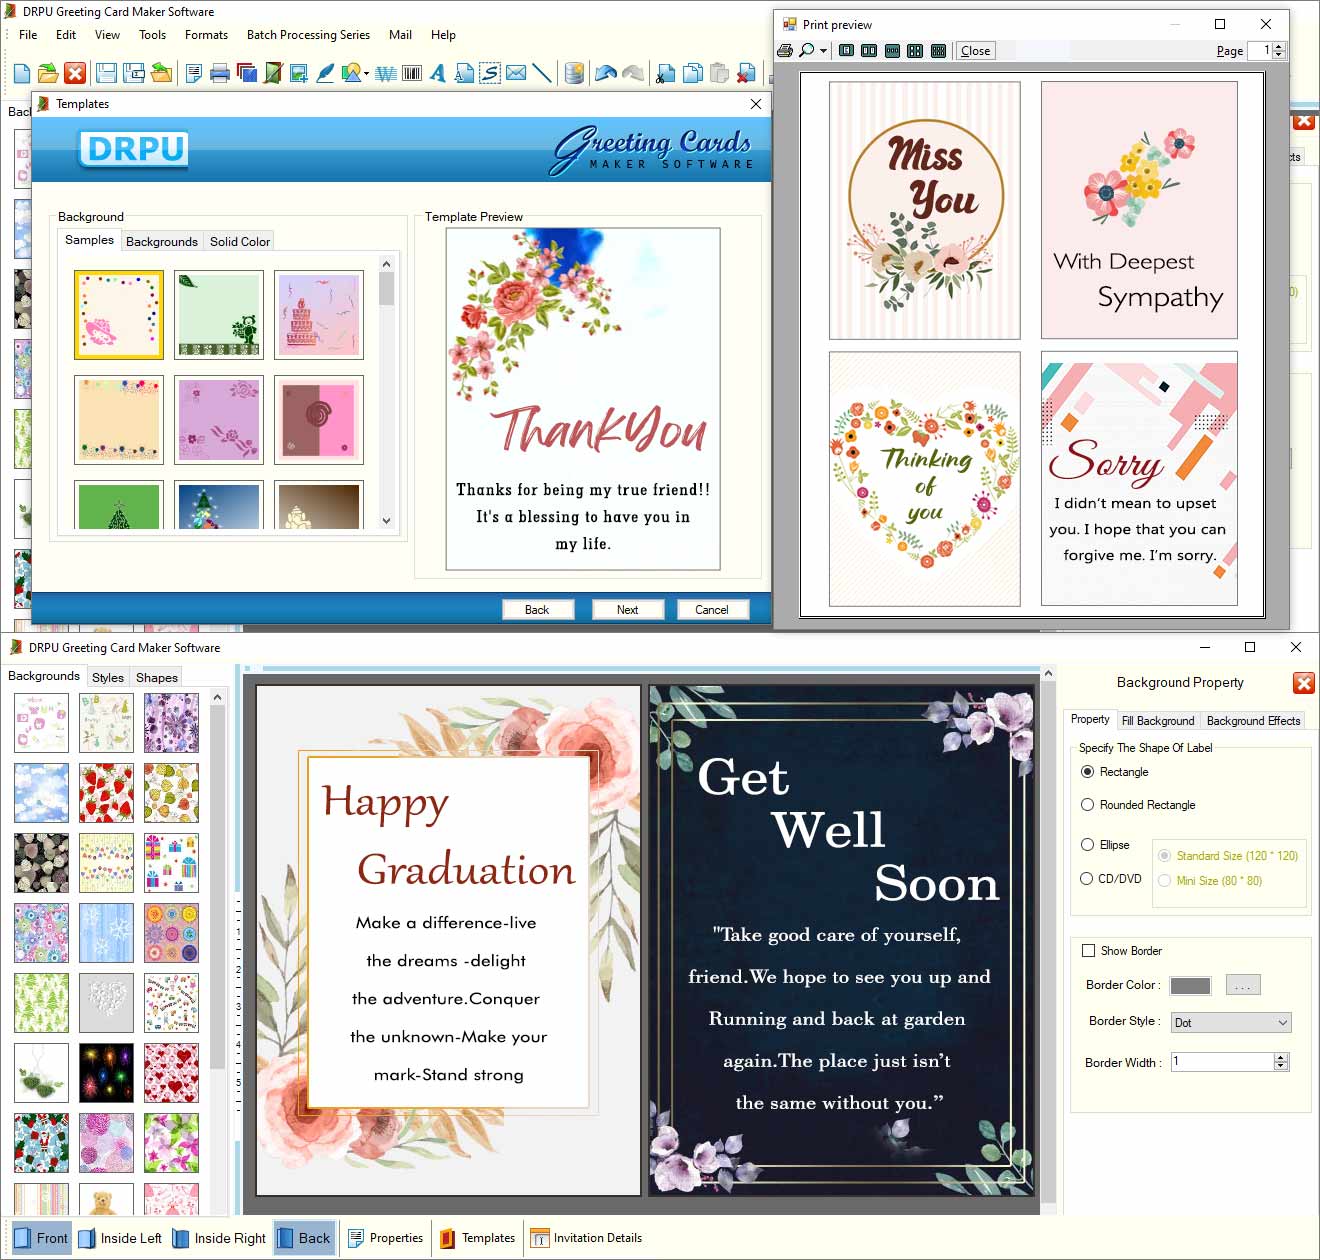Select the Rounded Rectangle shape option

coord(1087,805)
